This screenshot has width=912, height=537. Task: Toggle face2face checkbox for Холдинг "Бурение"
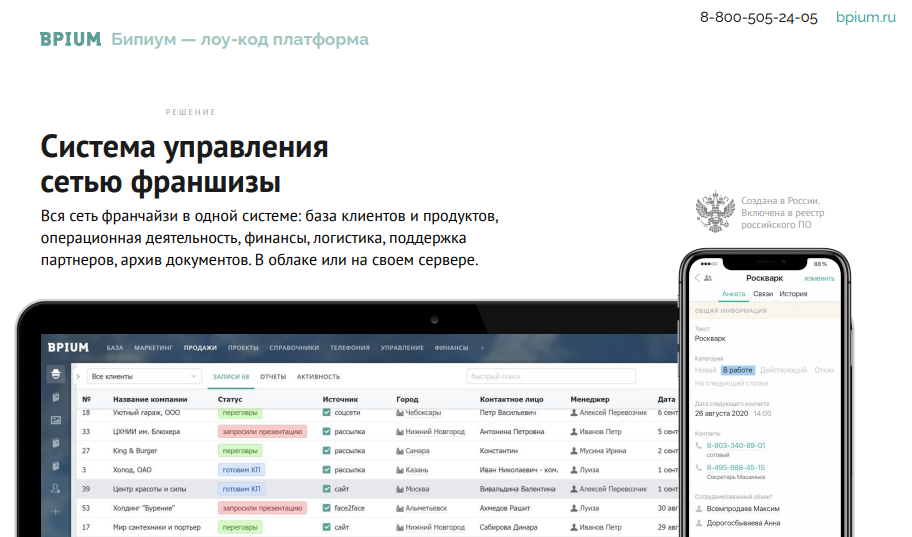click(x=326, y=508)
